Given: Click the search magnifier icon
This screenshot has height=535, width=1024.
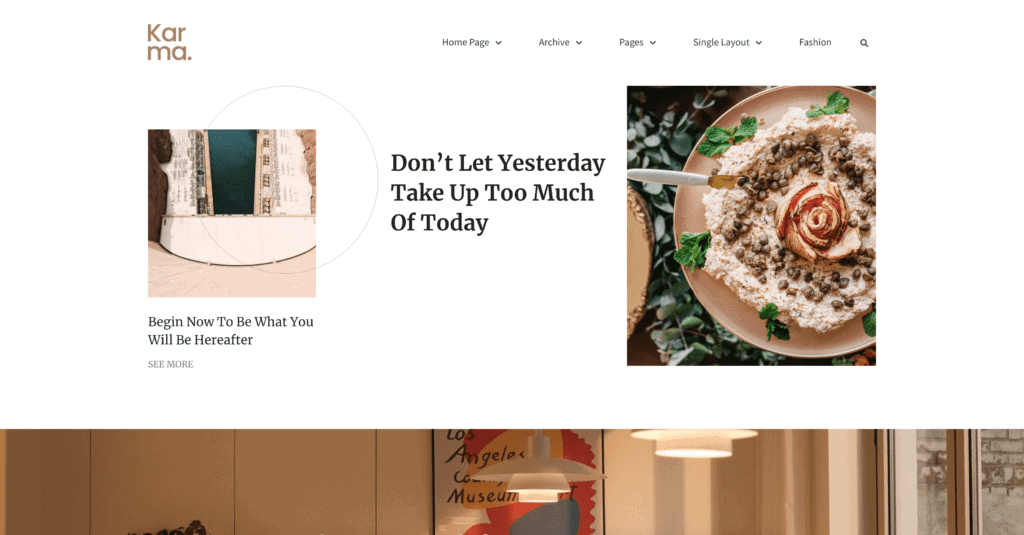Looking at the screenshot, I should coord(864,43).
